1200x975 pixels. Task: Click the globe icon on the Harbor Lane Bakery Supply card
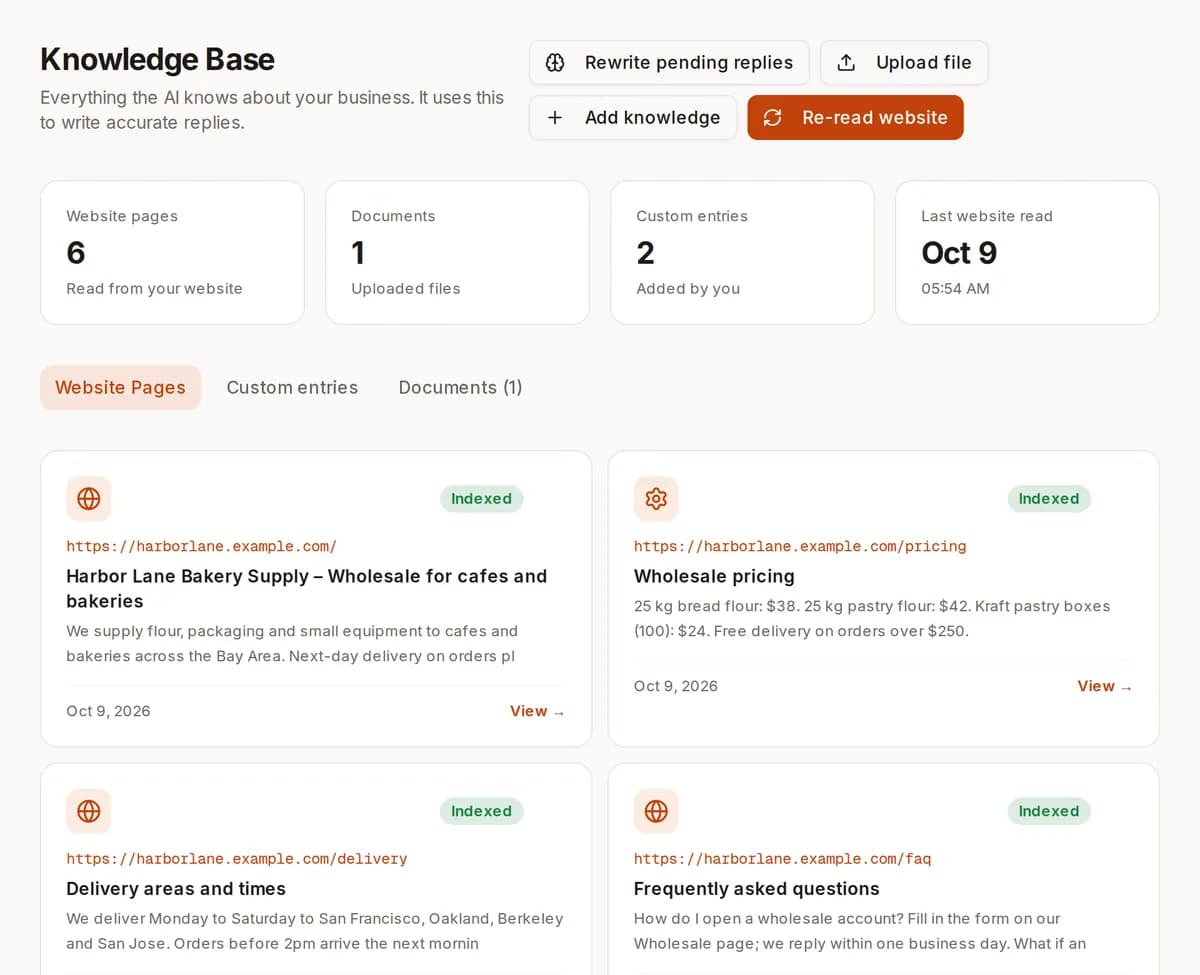coord(88,499)
